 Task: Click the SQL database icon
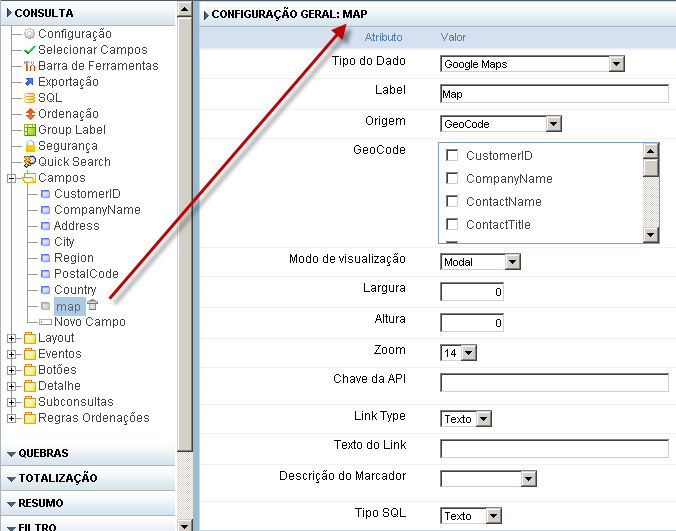(x=30, y=98)
